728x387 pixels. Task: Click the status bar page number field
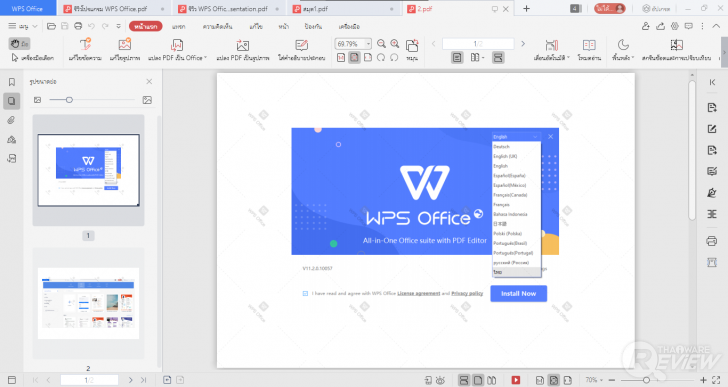coord(89,380)
